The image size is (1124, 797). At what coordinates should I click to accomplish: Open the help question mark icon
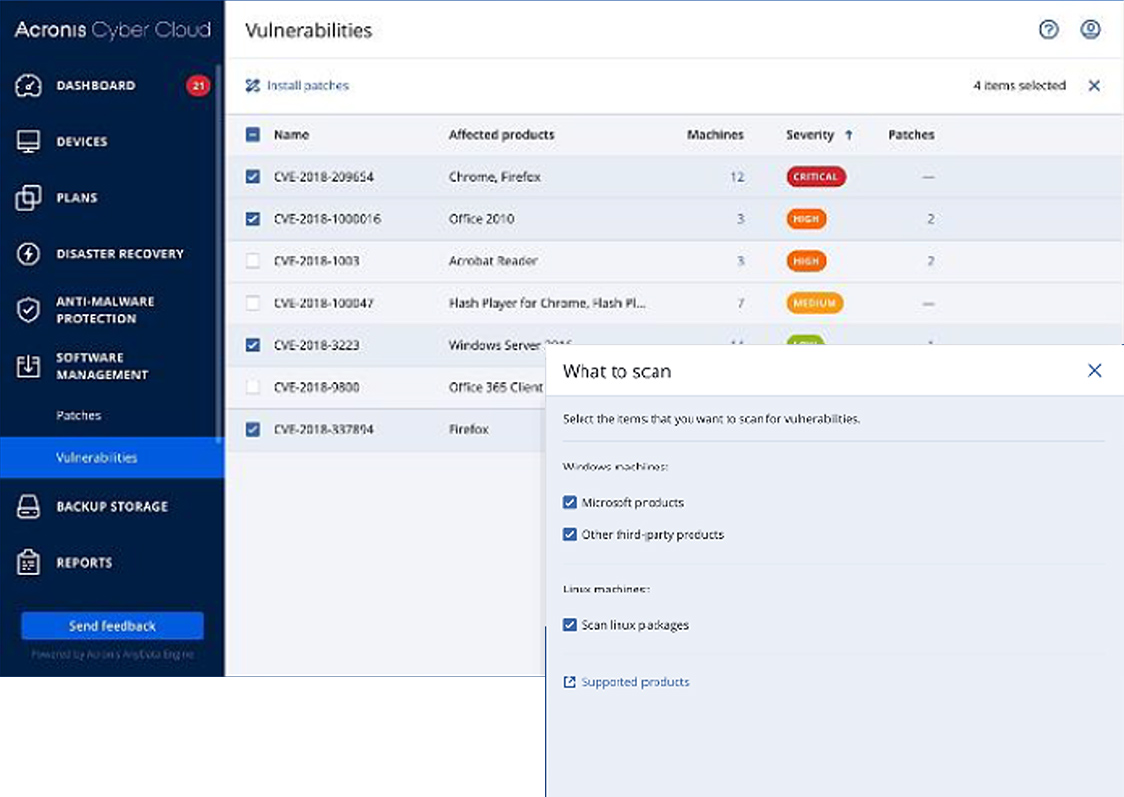tap(1048, 29)
